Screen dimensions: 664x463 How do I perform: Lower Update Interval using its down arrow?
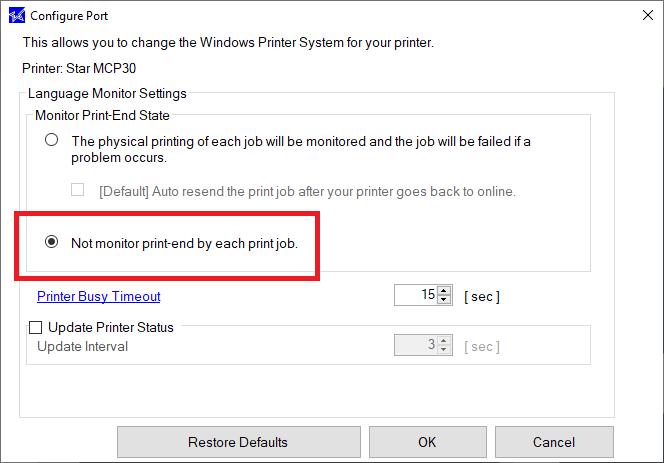pyautogui.click(x=443, y=349)
